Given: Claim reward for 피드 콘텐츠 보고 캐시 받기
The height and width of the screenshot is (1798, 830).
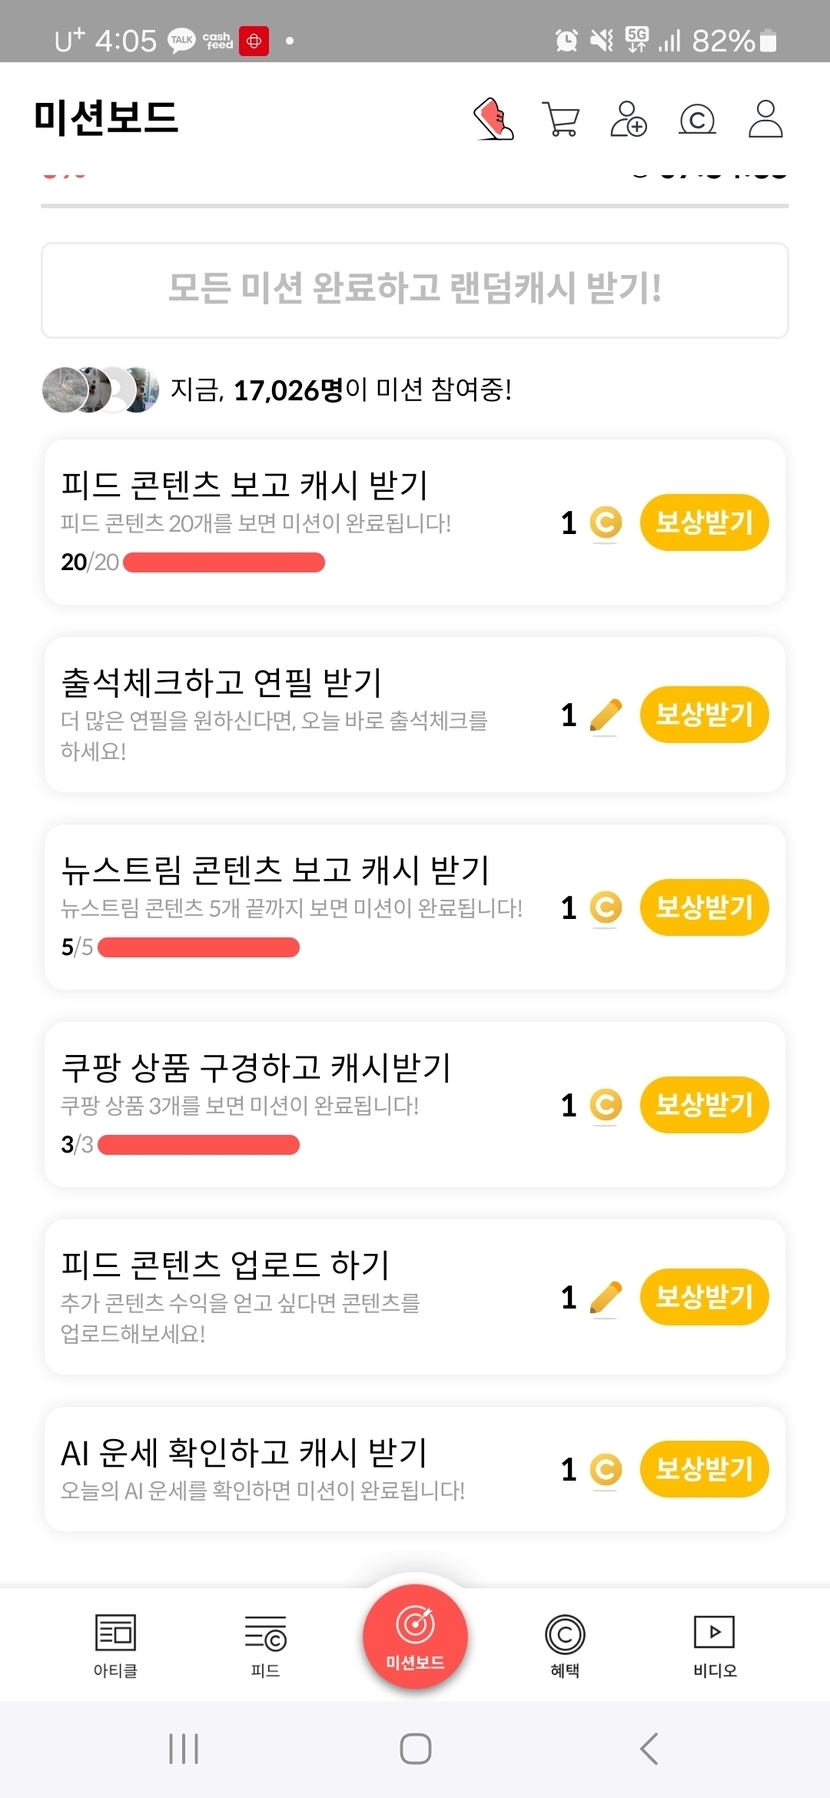Looking at the screenshot, I should tap(704, 522).
